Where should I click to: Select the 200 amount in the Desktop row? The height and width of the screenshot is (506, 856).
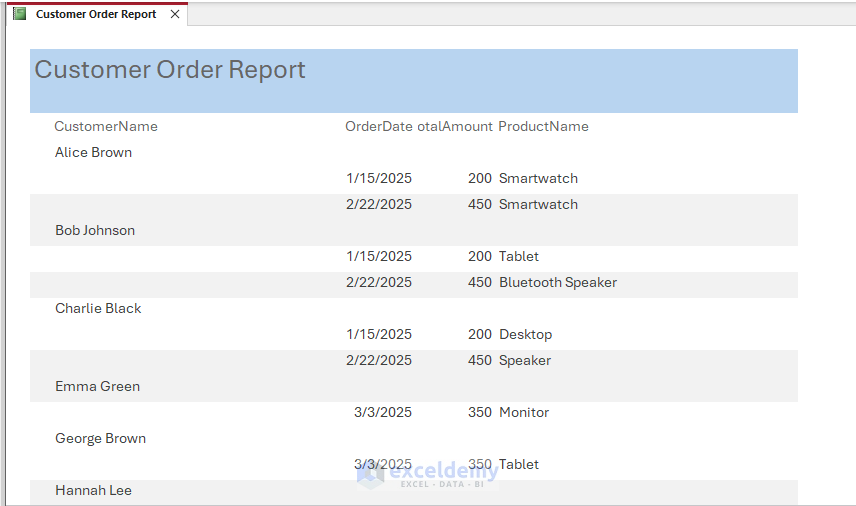480,334
